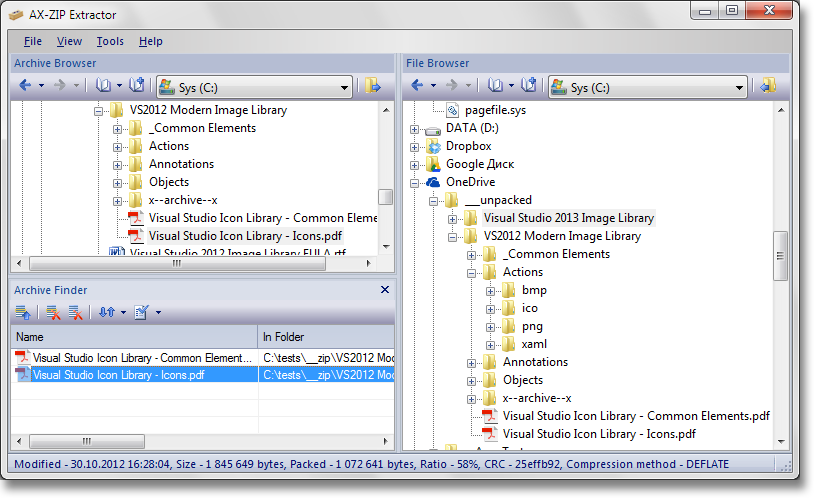Click checklist options icon in Archive Finder toolbar
This screenshot has height=500, width=820.
tap(141, 313)
